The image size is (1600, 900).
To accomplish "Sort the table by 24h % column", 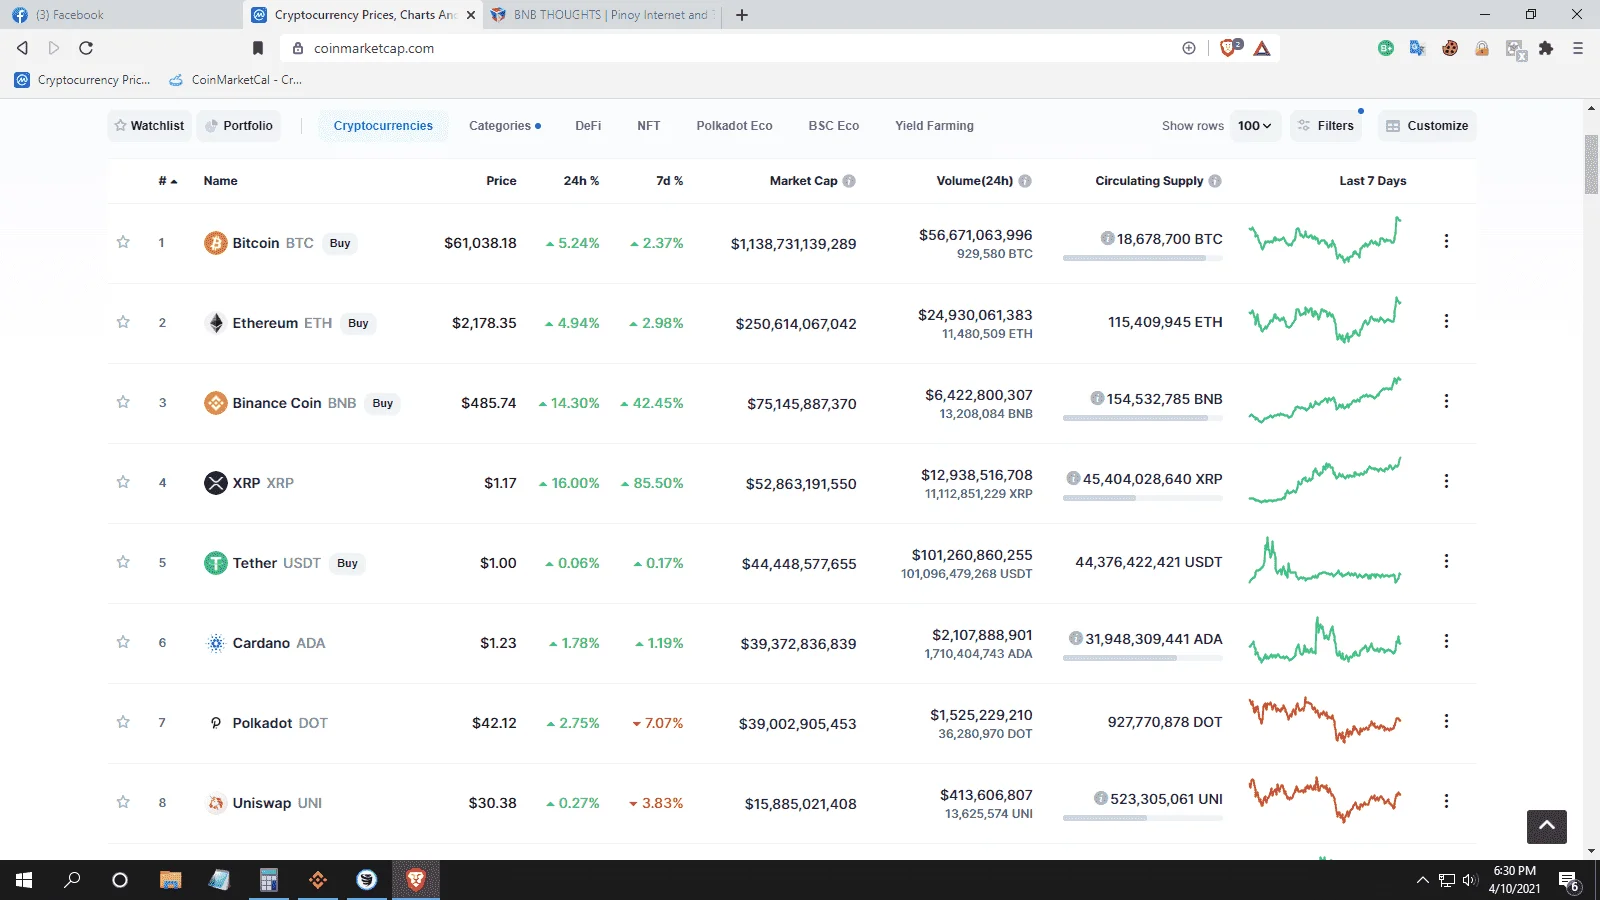I will click(x=581, y=181).
